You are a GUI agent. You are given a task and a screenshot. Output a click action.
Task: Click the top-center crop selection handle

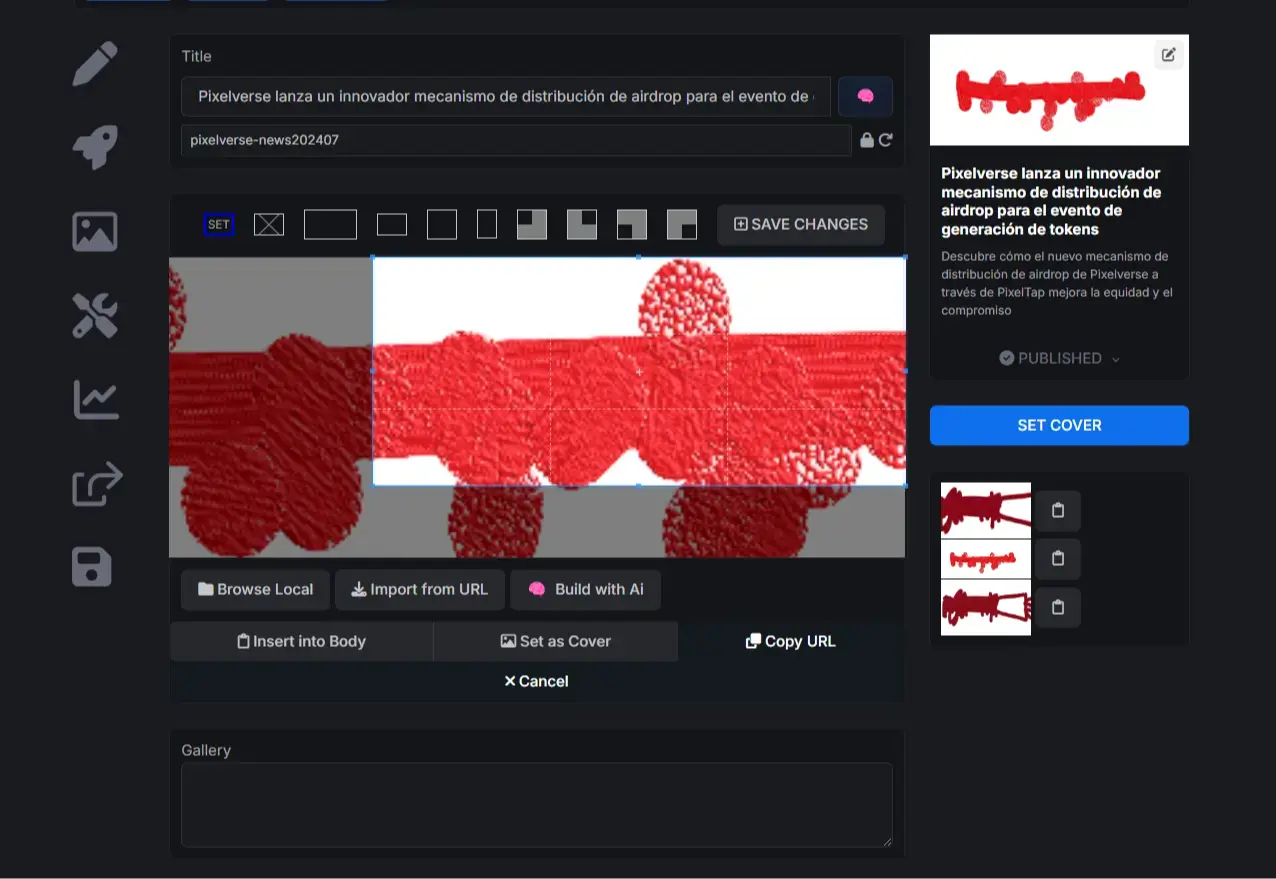639,257
